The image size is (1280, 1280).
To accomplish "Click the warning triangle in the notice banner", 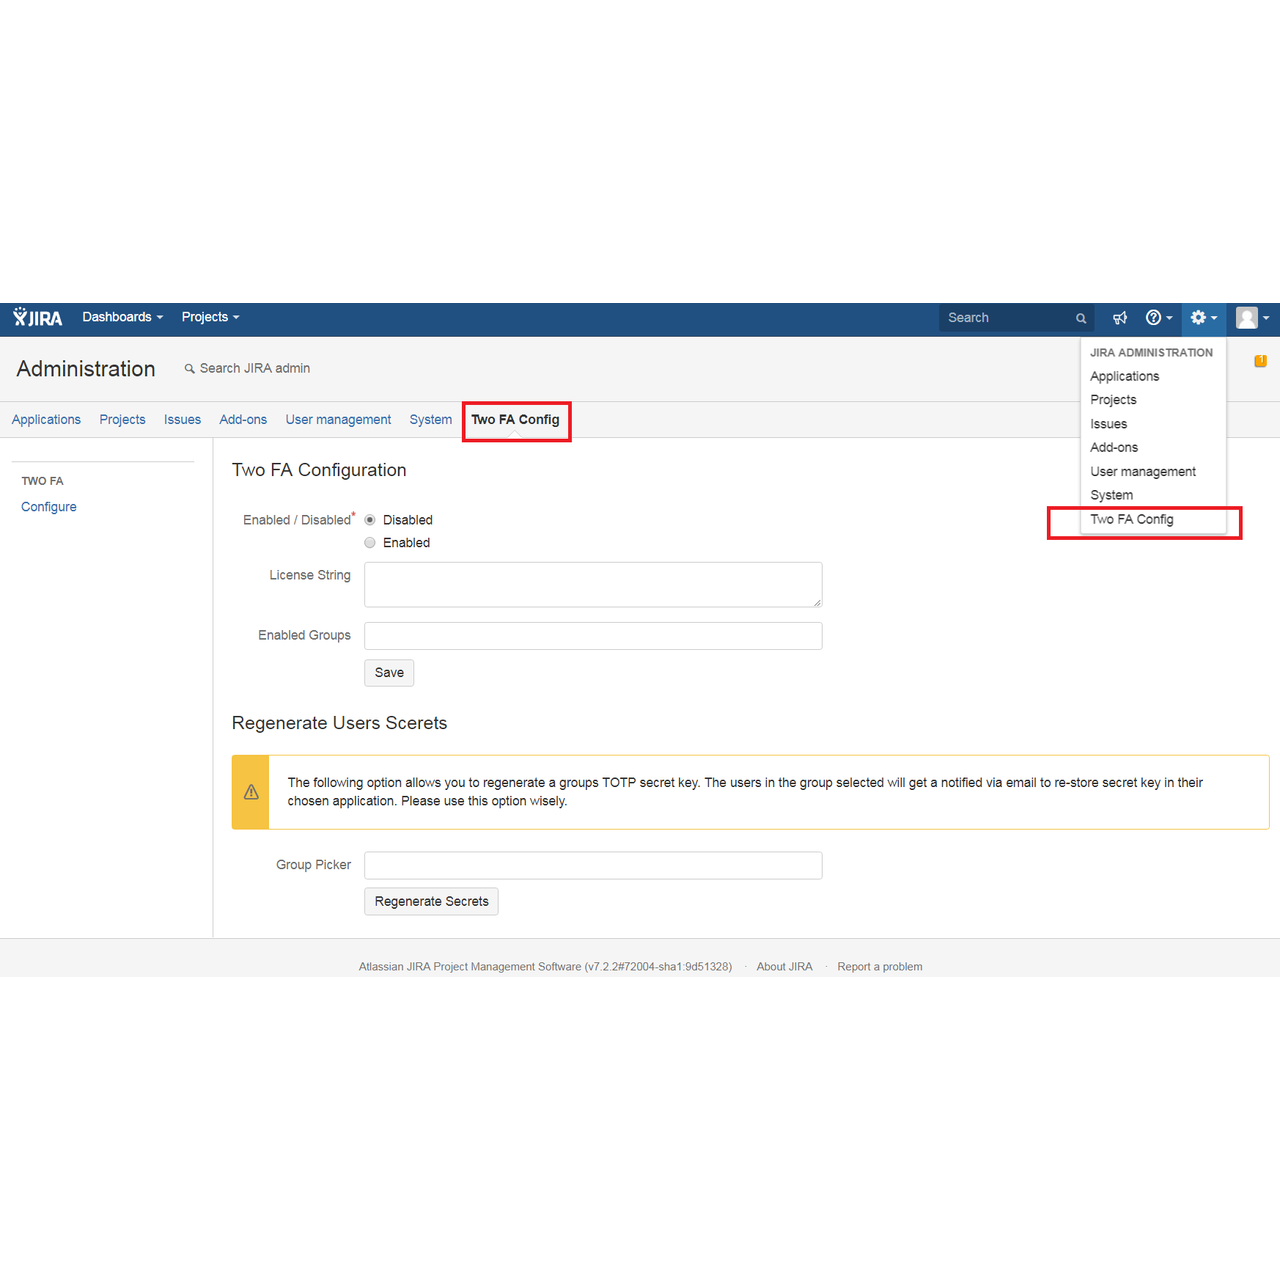I will click(x=250, y=792).
